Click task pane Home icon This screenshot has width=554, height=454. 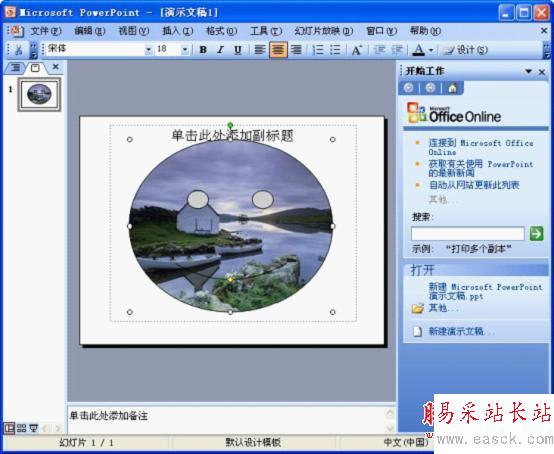point(452,88)
